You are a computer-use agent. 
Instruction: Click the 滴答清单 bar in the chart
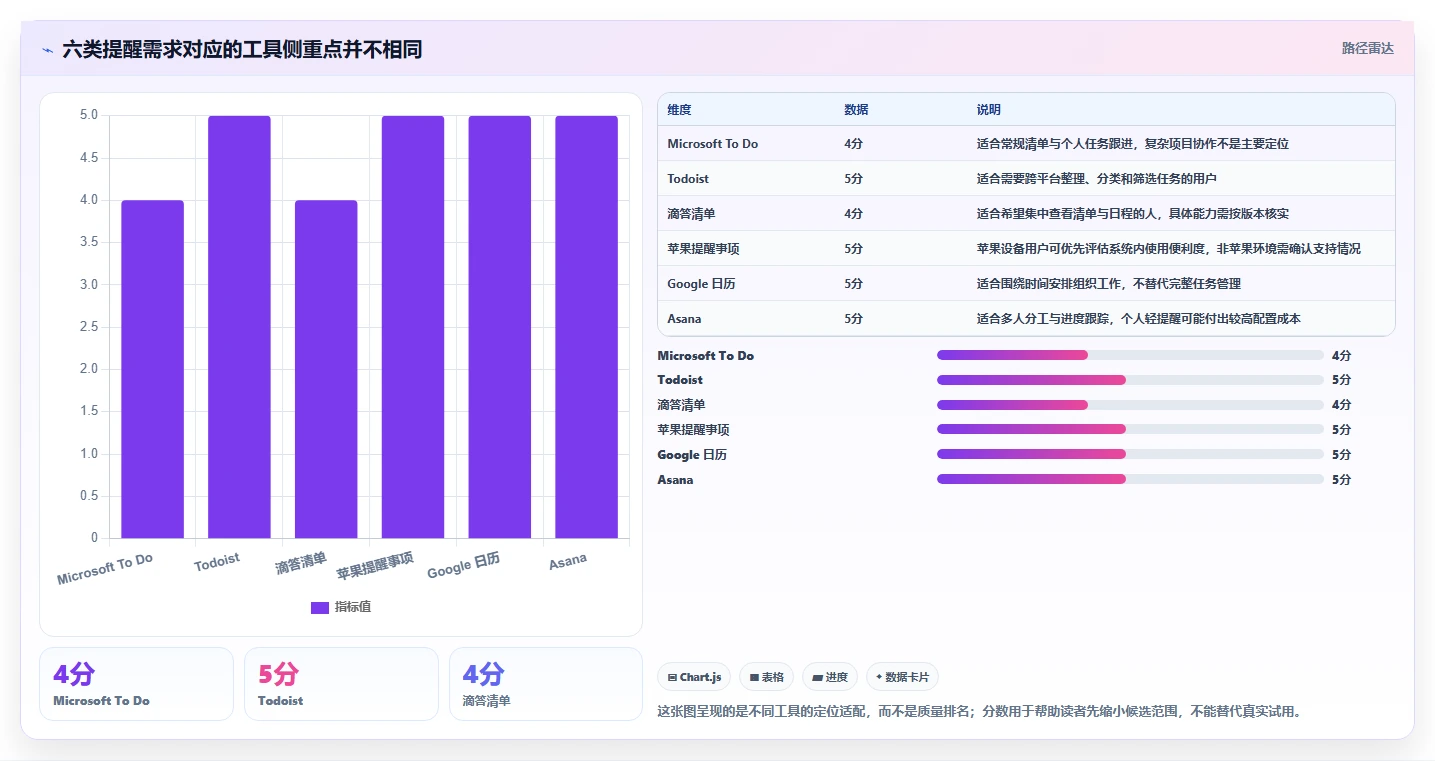click(x=326, y=369)
